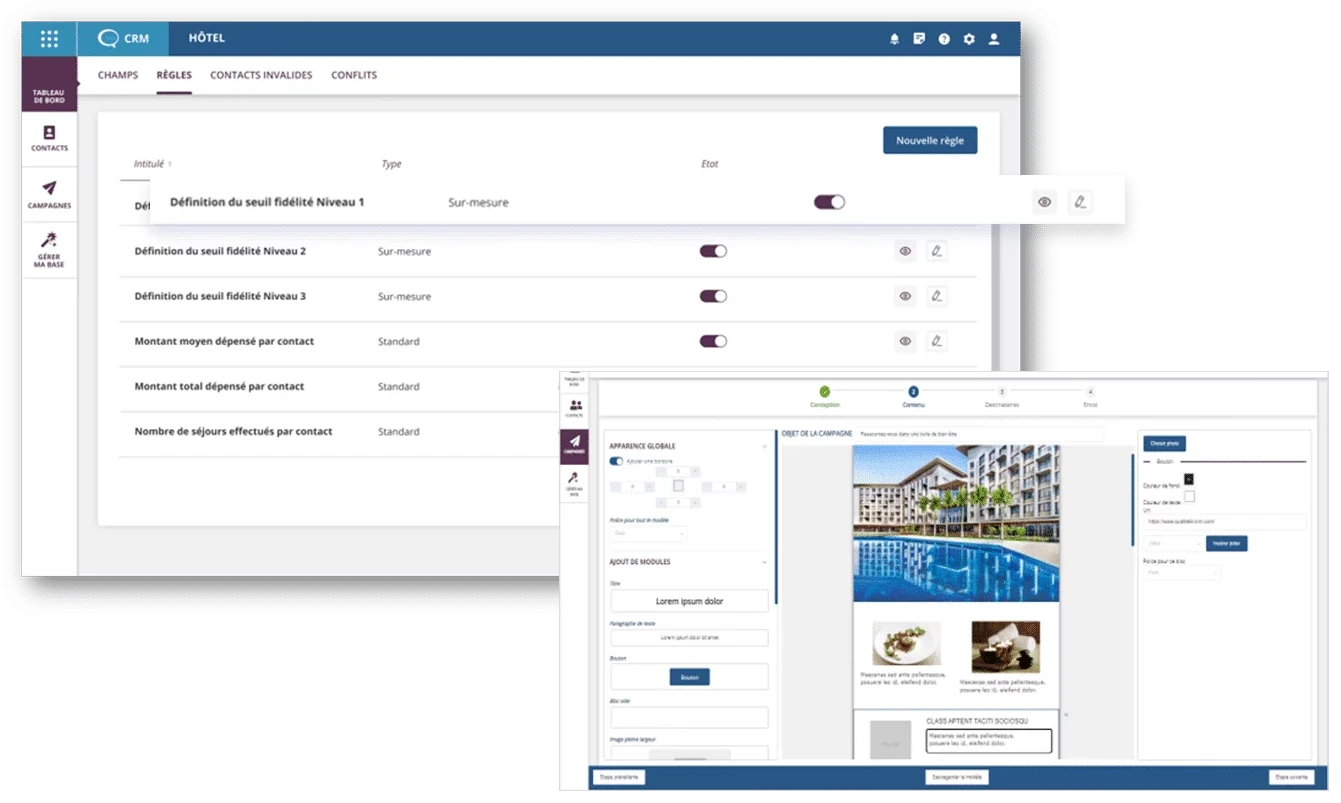Click the Nouvelle règle button

pos(930,141)
